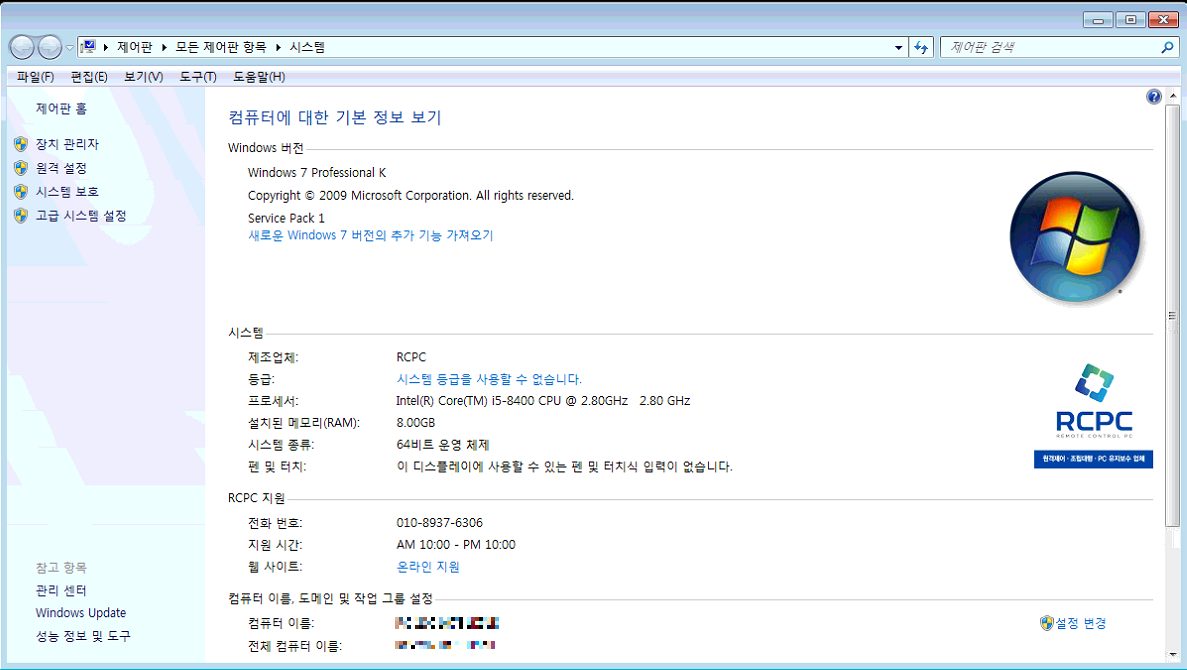Viewport: 1187px width, 670px height.
Task: Click 시스템 등급을 사용할 수 없습니다 link
Action: coord(489,379)
